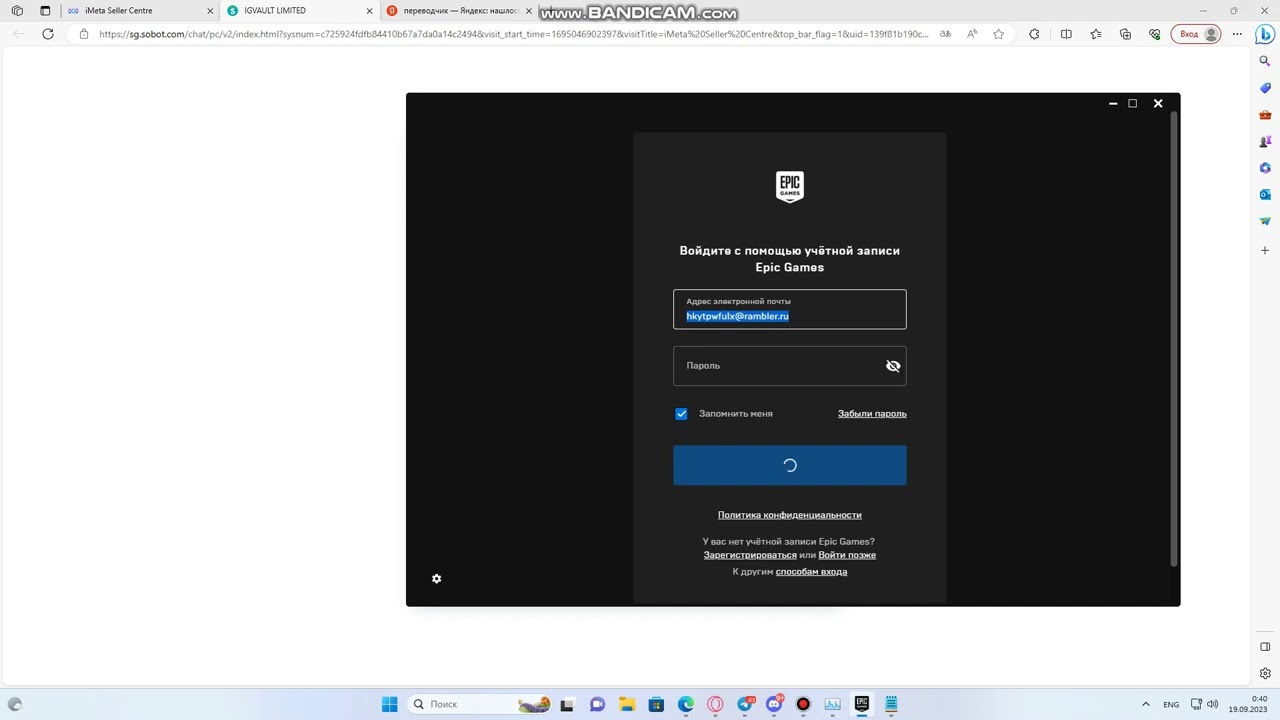1280x720 pixels.
Task: Open Opera browser from taskbar
Action: pyautogui.click(x=715, y=704)
